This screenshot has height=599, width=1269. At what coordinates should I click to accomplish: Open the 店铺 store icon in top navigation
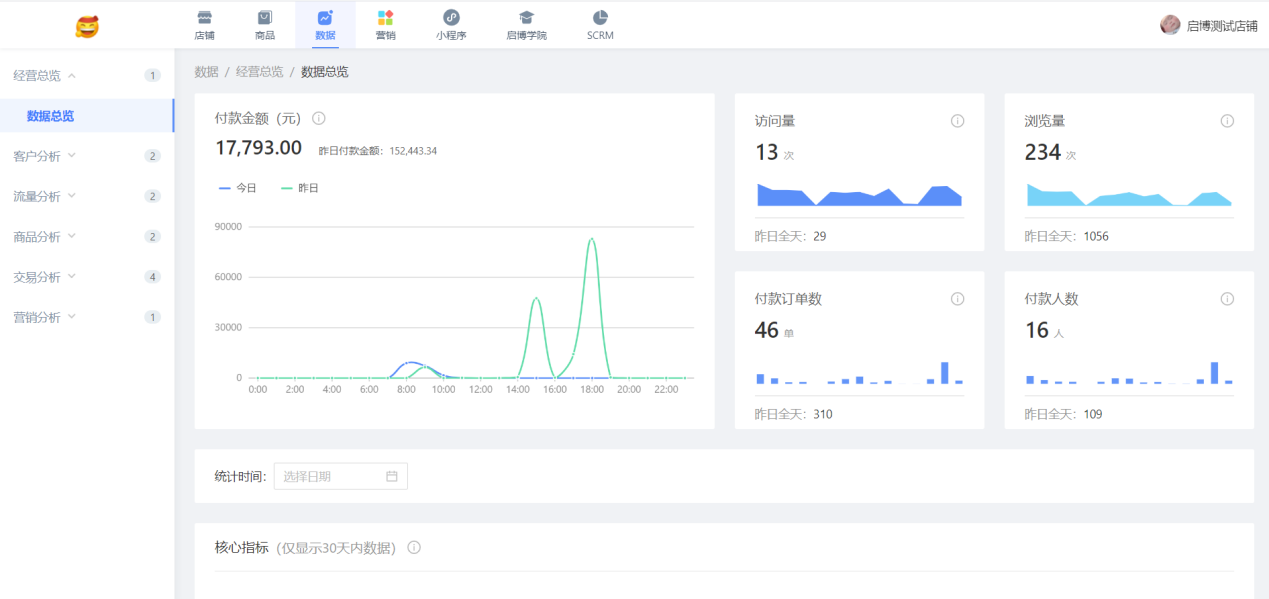click(204, 18)
